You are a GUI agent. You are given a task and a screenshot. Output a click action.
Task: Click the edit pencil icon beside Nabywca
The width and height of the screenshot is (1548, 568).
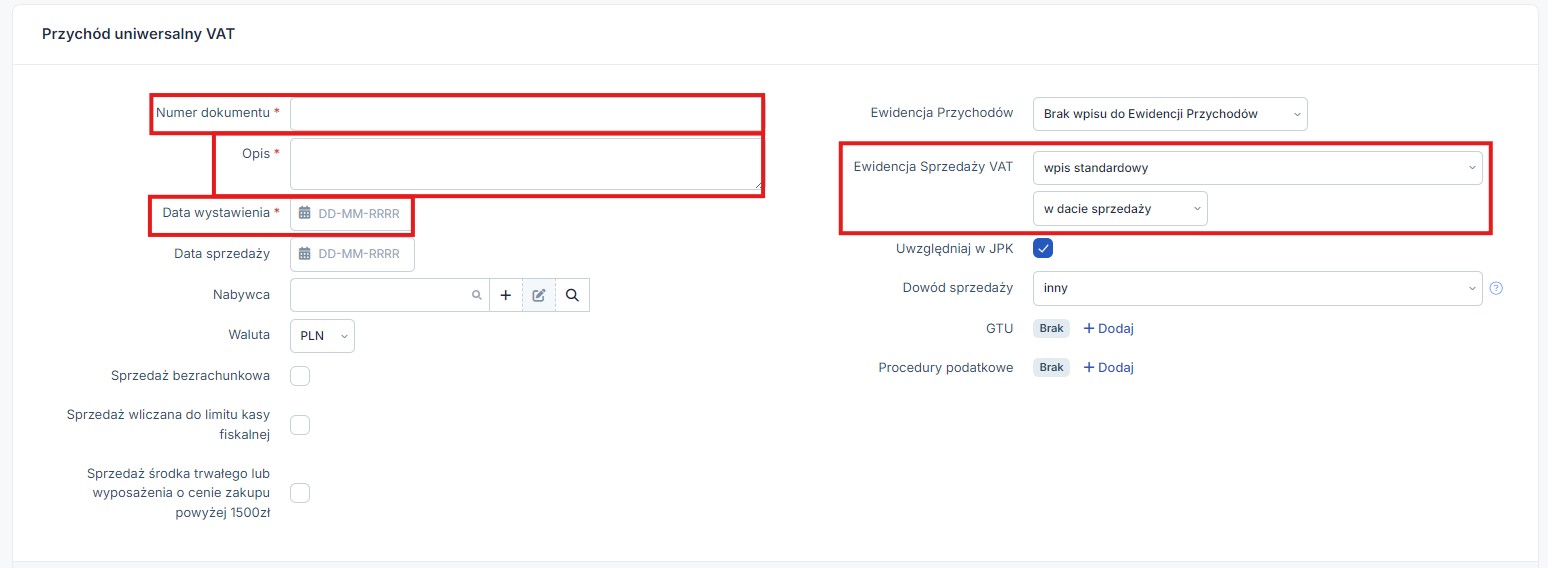pos(539,295)
